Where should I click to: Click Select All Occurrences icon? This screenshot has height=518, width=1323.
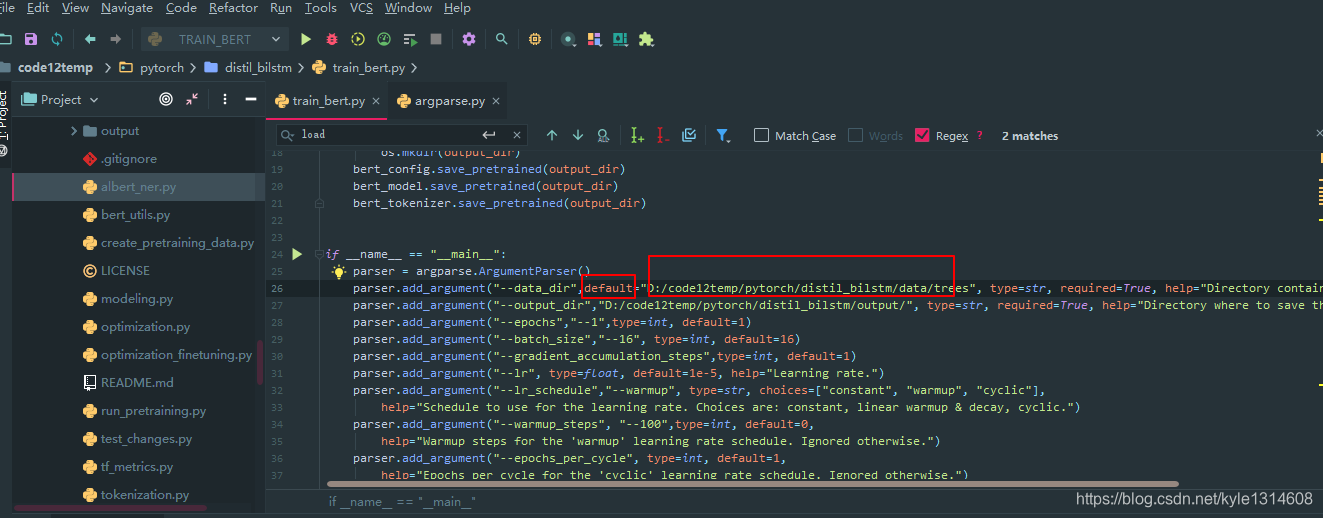pyautogui.click(x=689, y=135)
